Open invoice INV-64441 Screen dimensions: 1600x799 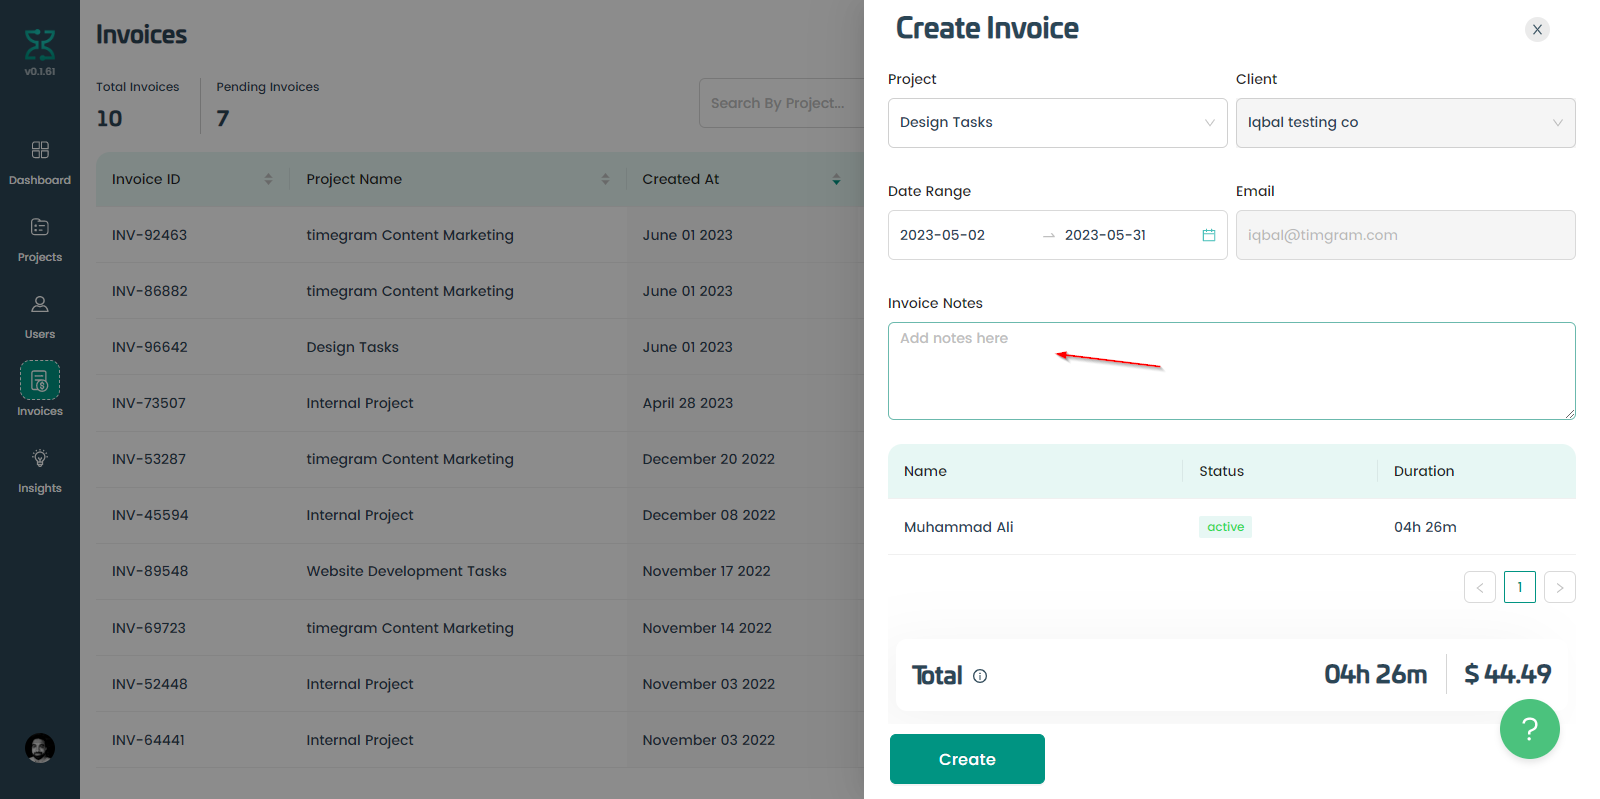click(148, 740)
